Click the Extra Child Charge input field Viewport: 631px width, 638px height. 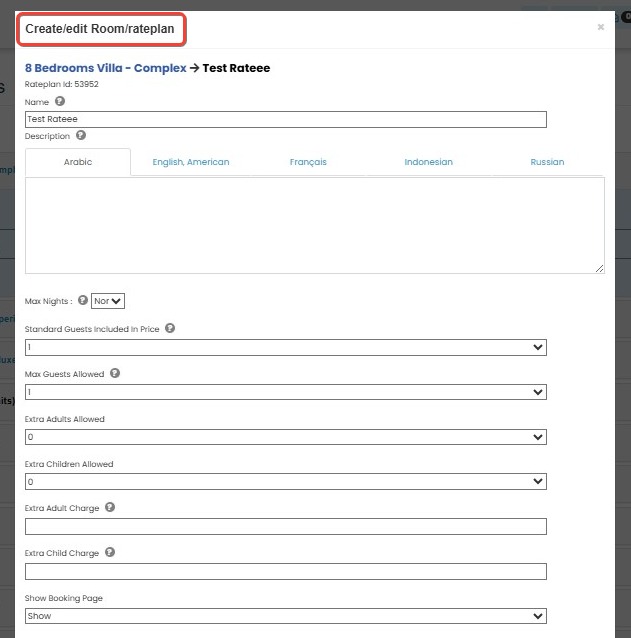tap(286, 571)
